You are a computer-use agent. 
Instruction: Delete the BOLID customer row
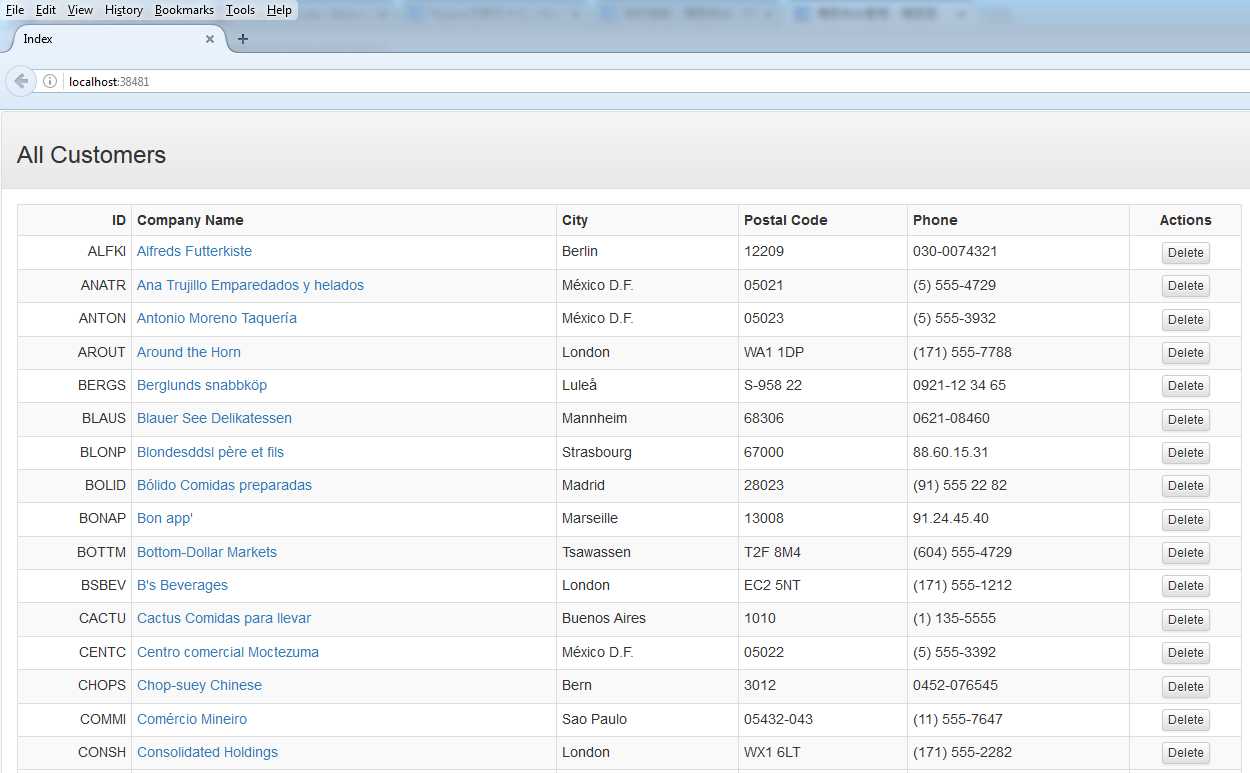1185,486
